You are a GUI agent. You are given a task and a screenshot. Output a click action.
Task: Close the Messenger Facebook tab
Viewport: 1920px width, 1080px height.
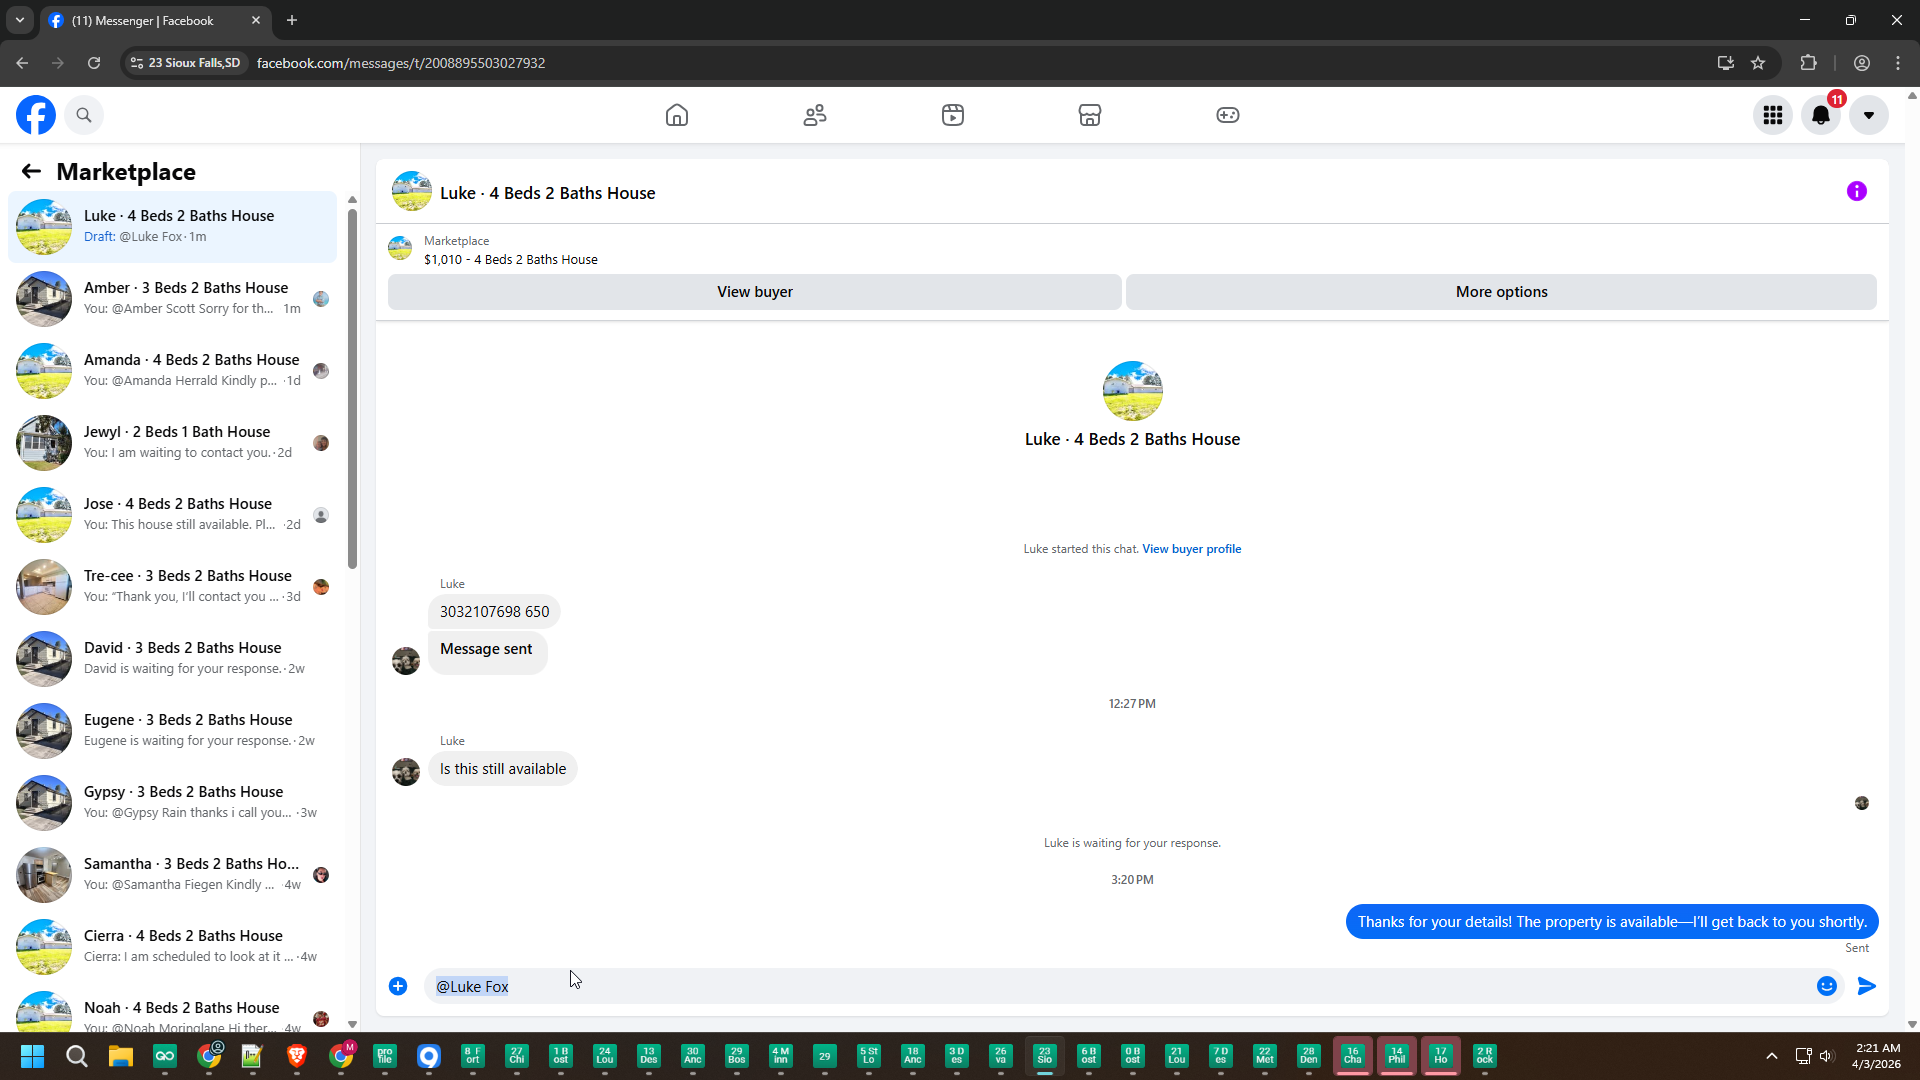click(256, 20)
